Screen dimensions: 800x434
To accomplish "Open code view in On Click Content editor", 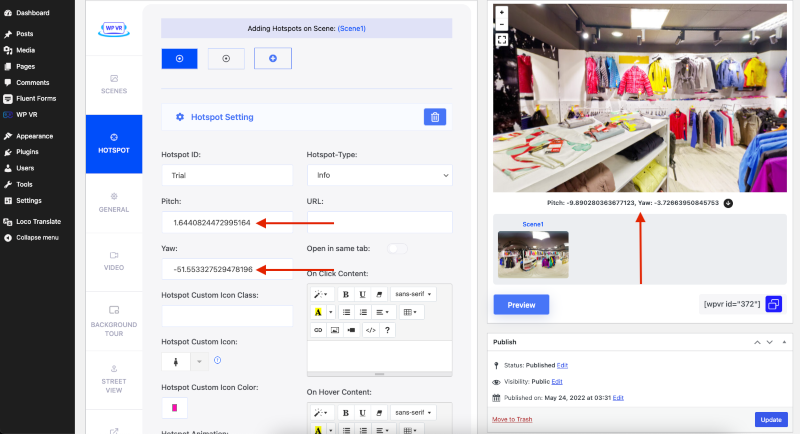I will point(370,329).
